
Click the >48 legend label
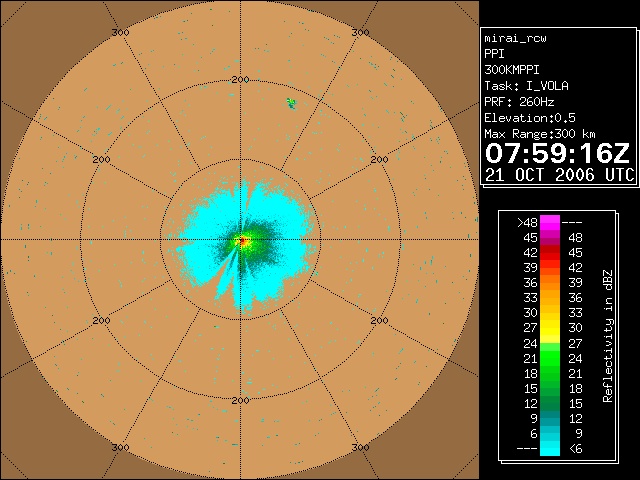coord(527,223)
